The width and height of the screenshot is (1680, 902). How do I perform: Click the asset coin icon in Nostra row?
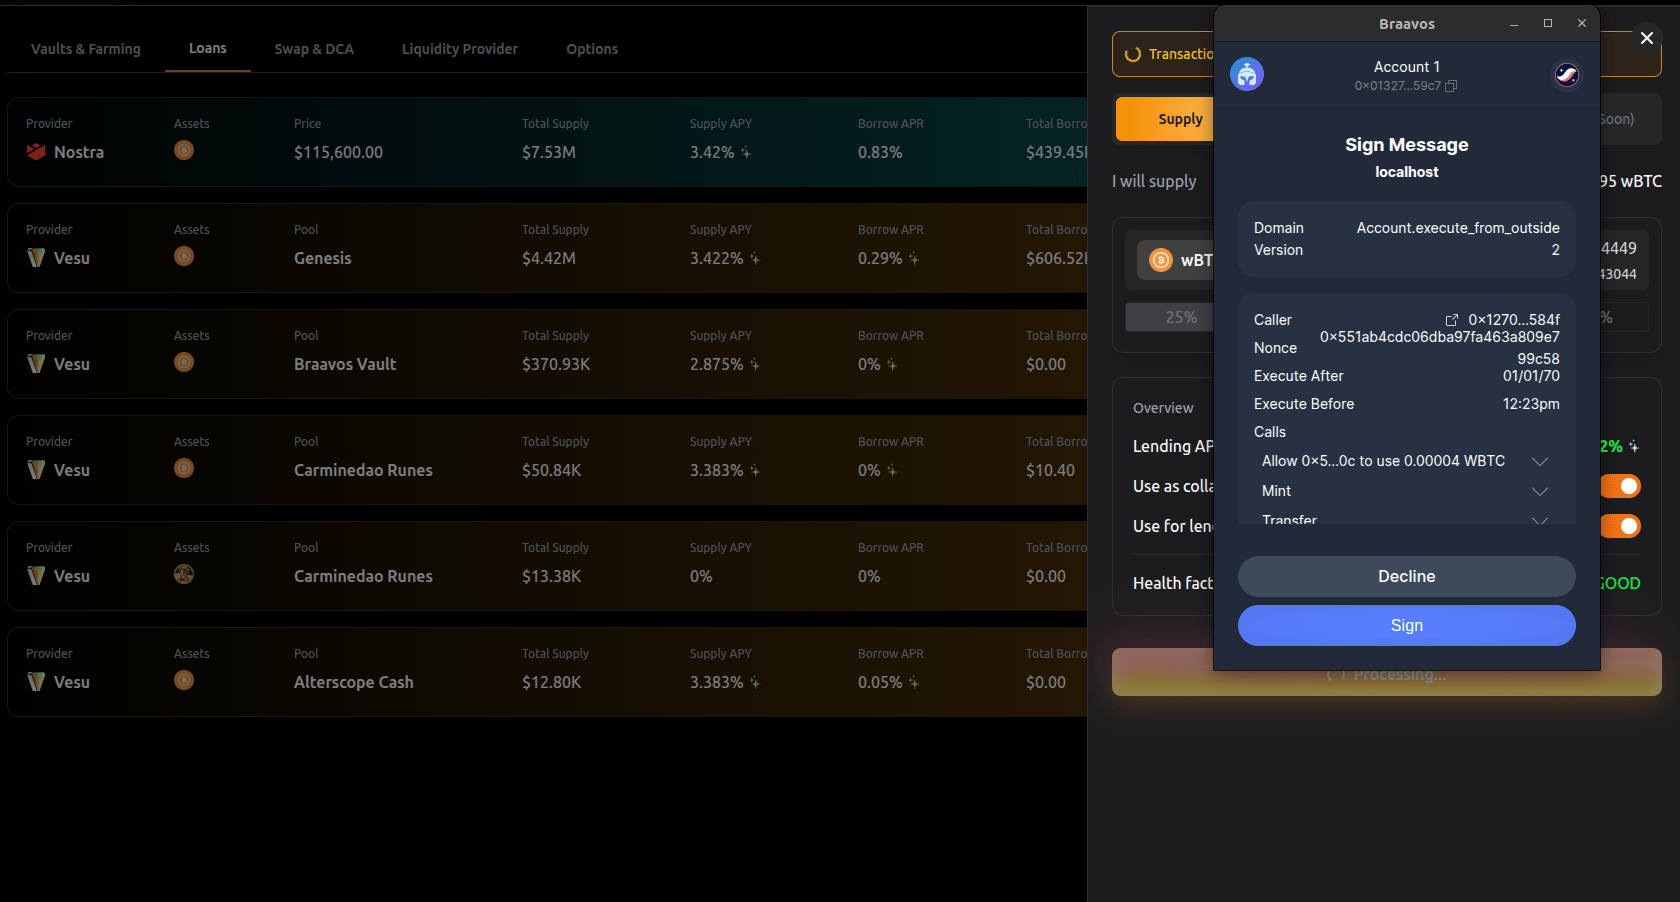pyautogui.click(x=184, y=150)
